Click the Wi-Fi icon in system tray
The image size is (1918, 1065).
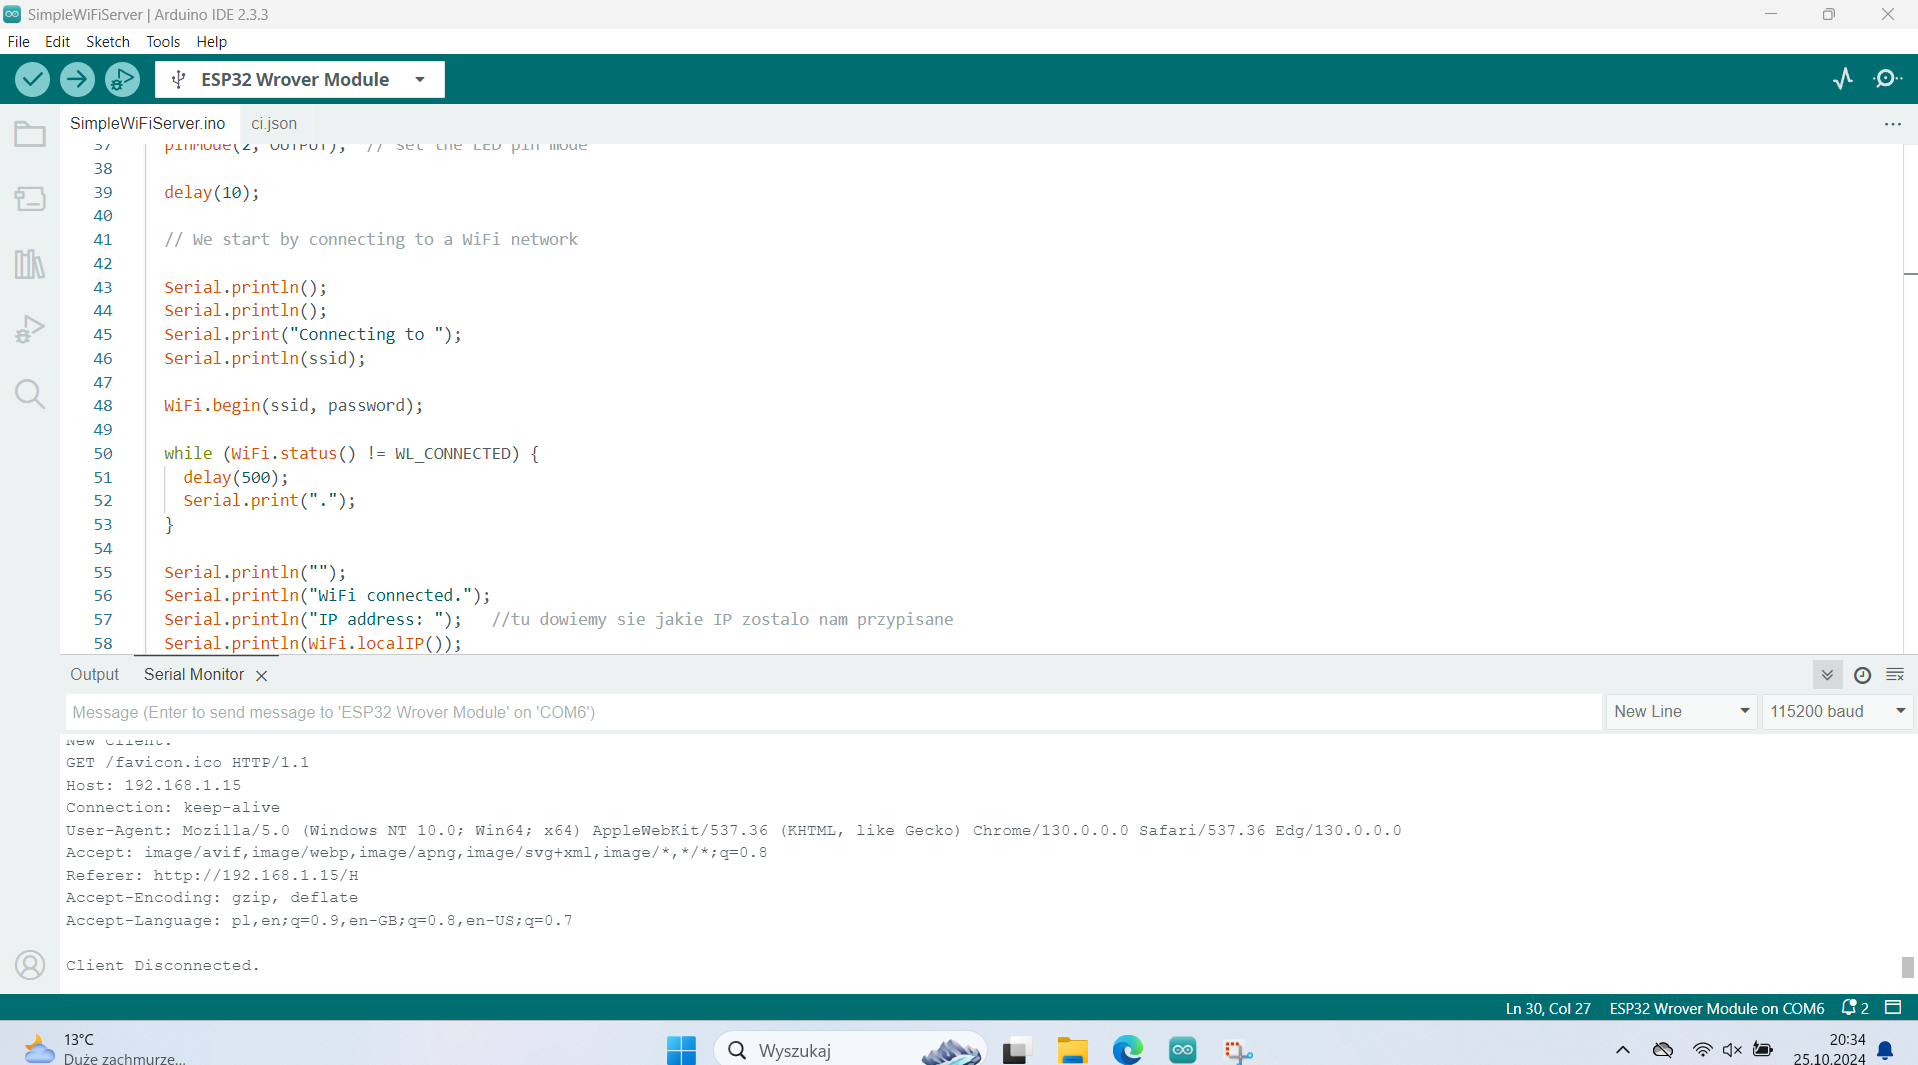tap(1702, 1050)
